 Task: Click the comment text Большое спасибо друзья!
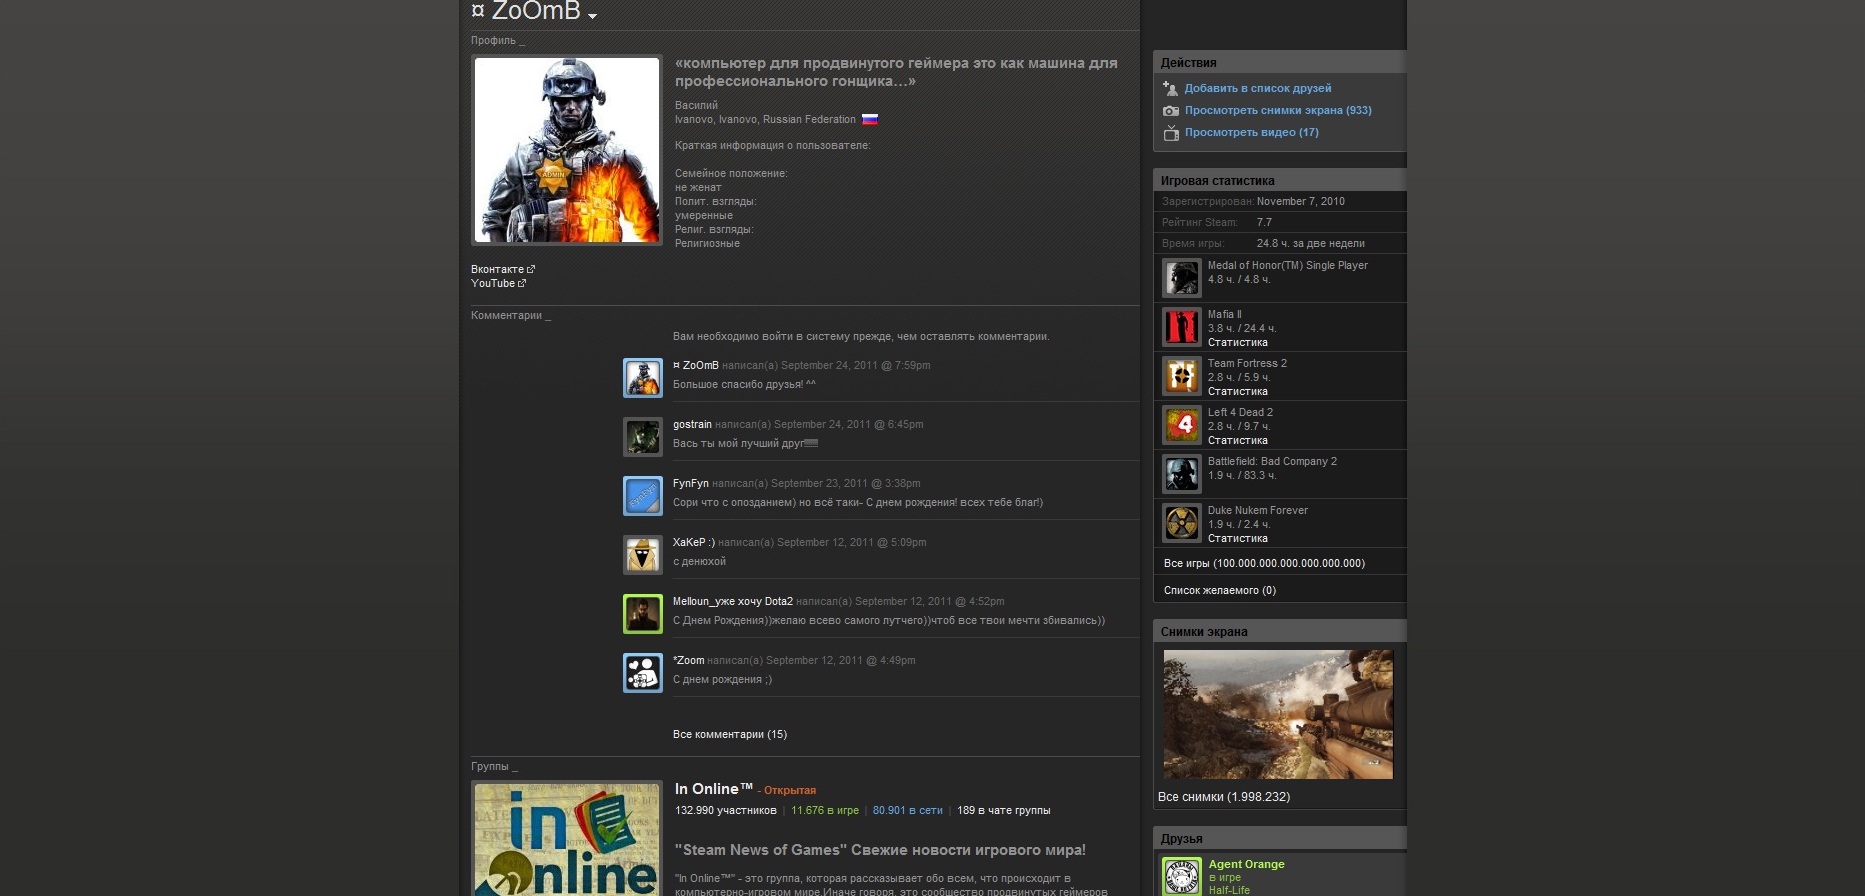click(x=744, y=384)
